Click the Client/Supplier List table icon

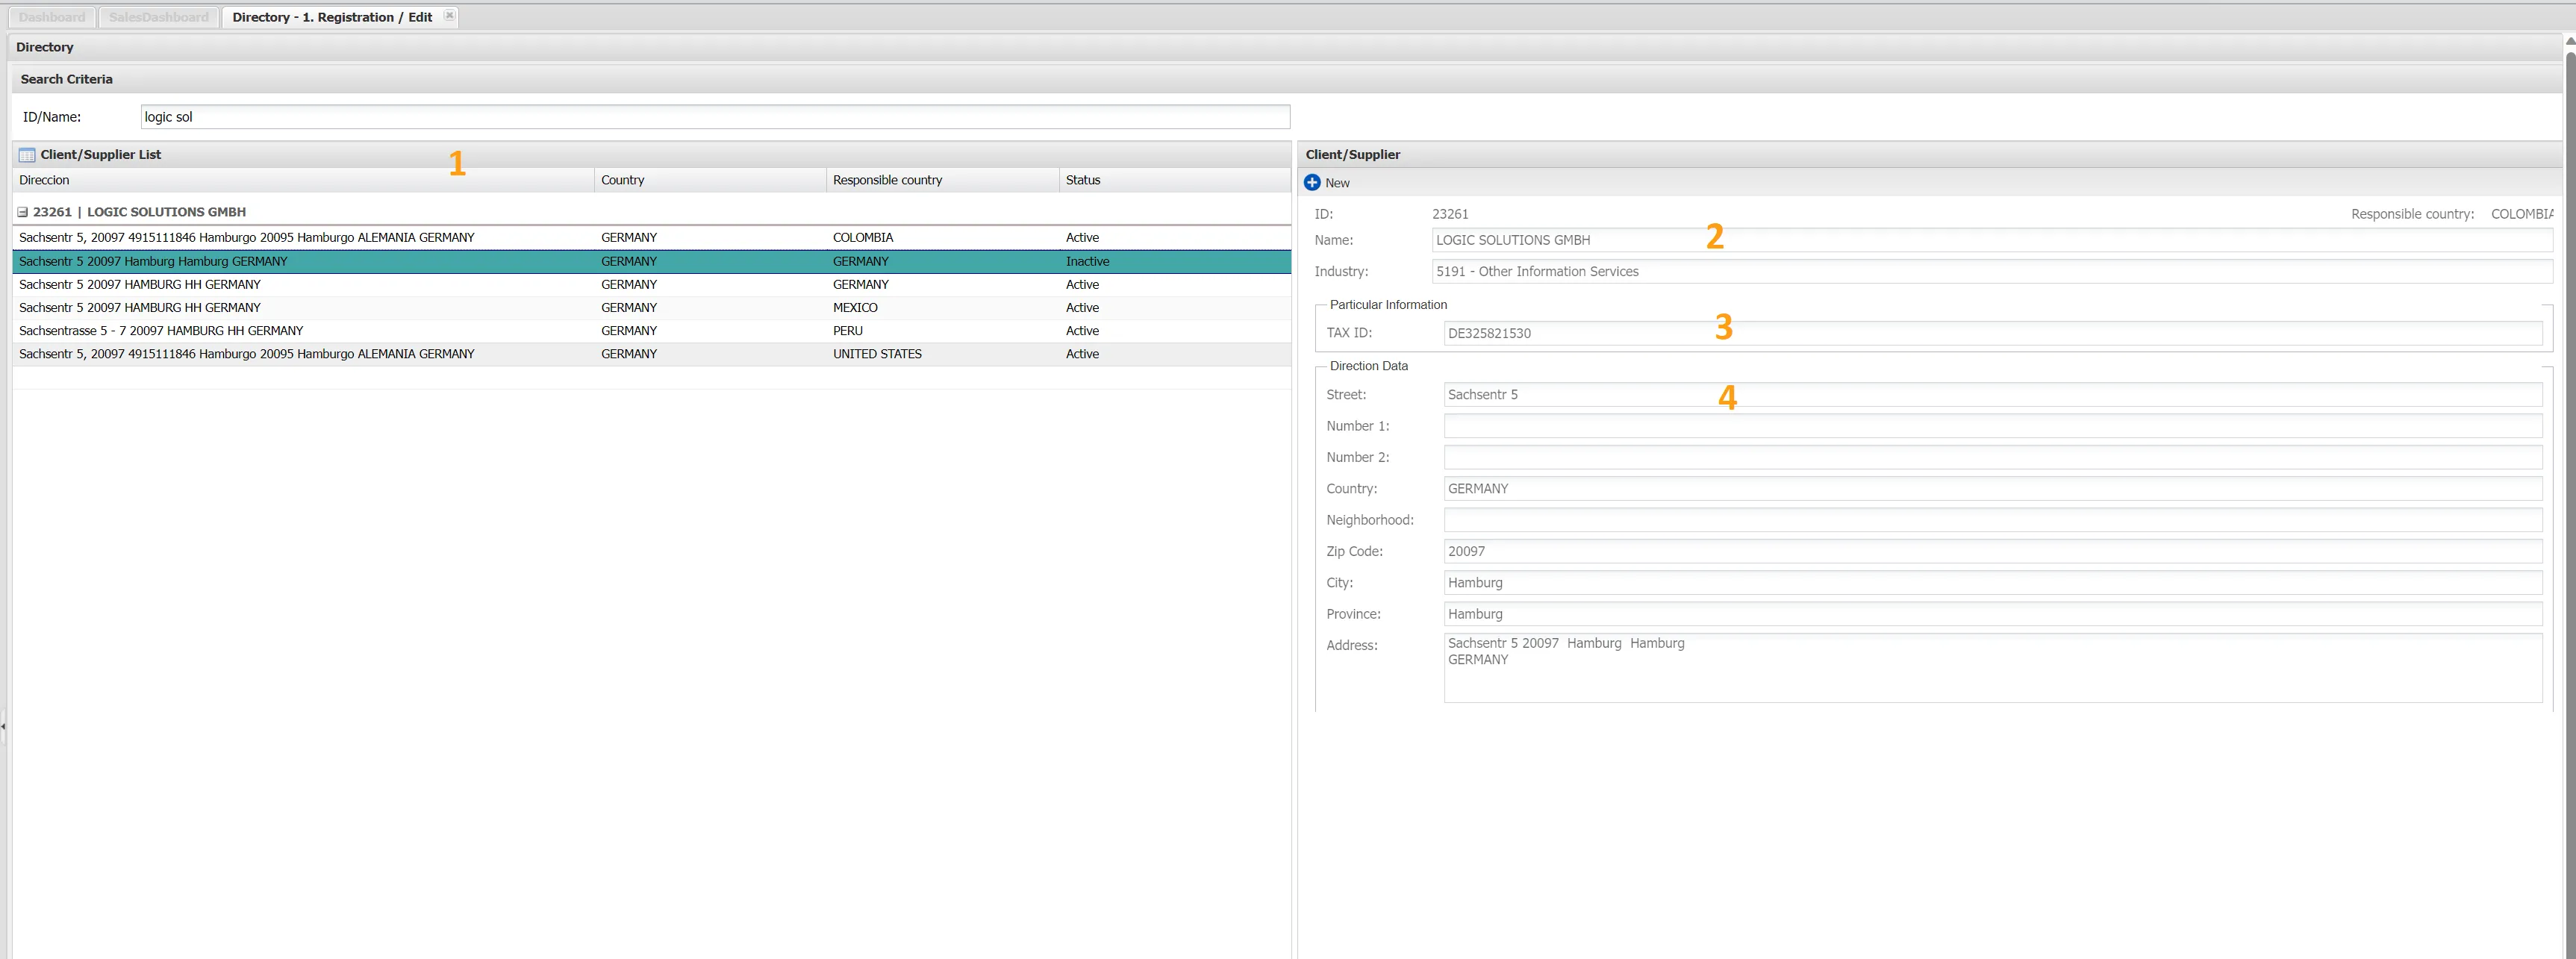point(27,155)
